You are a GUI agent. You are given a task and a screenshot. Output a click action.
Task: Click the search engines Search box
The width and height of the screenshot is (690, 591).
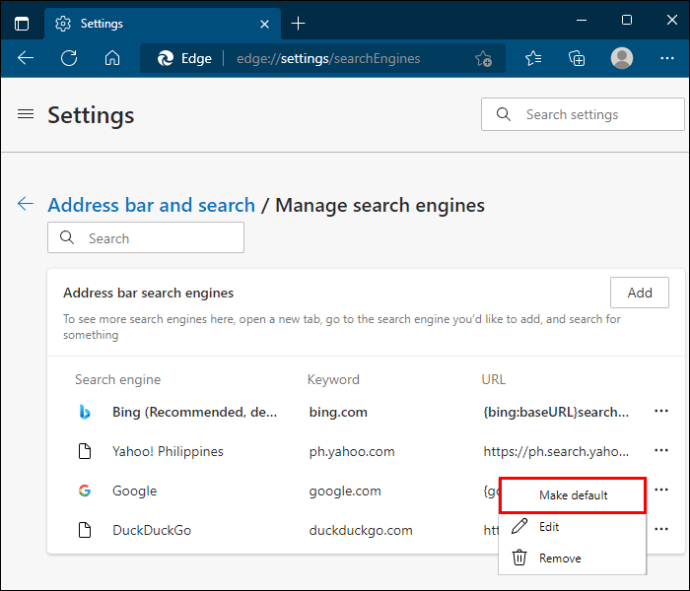click(x=145, y=238)
